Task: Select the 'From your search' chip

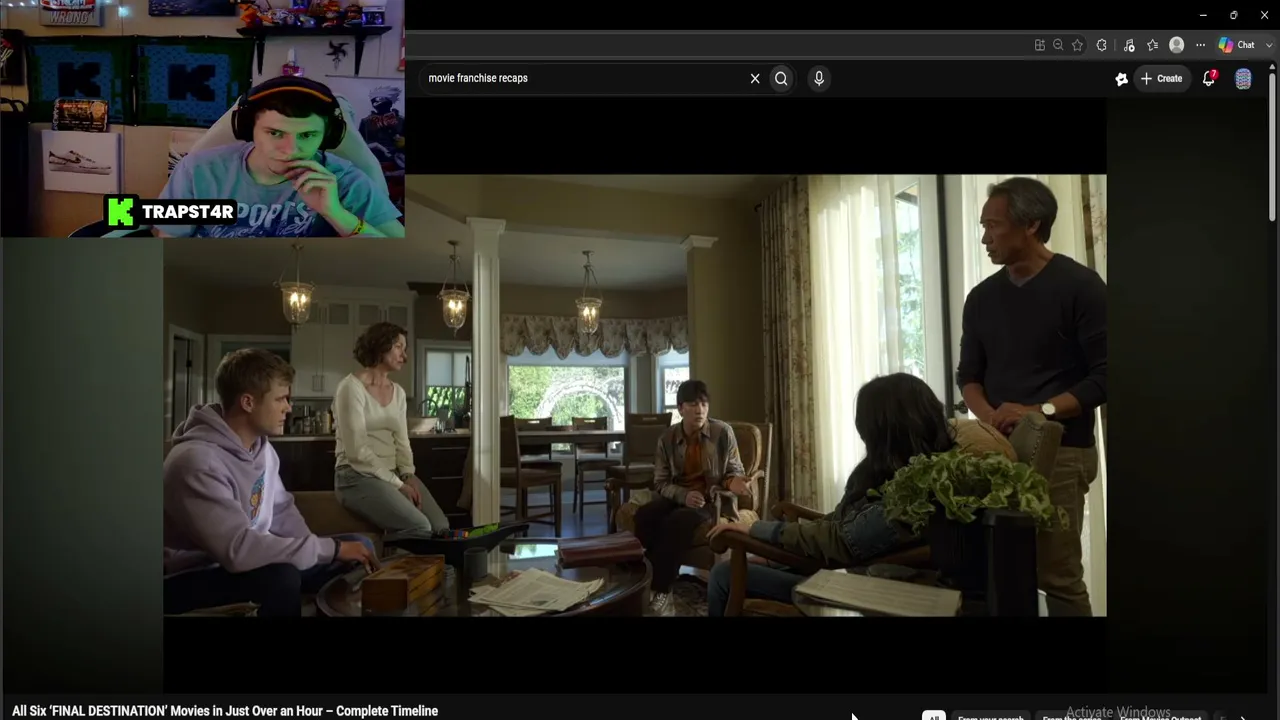Action: click(991, 717)
